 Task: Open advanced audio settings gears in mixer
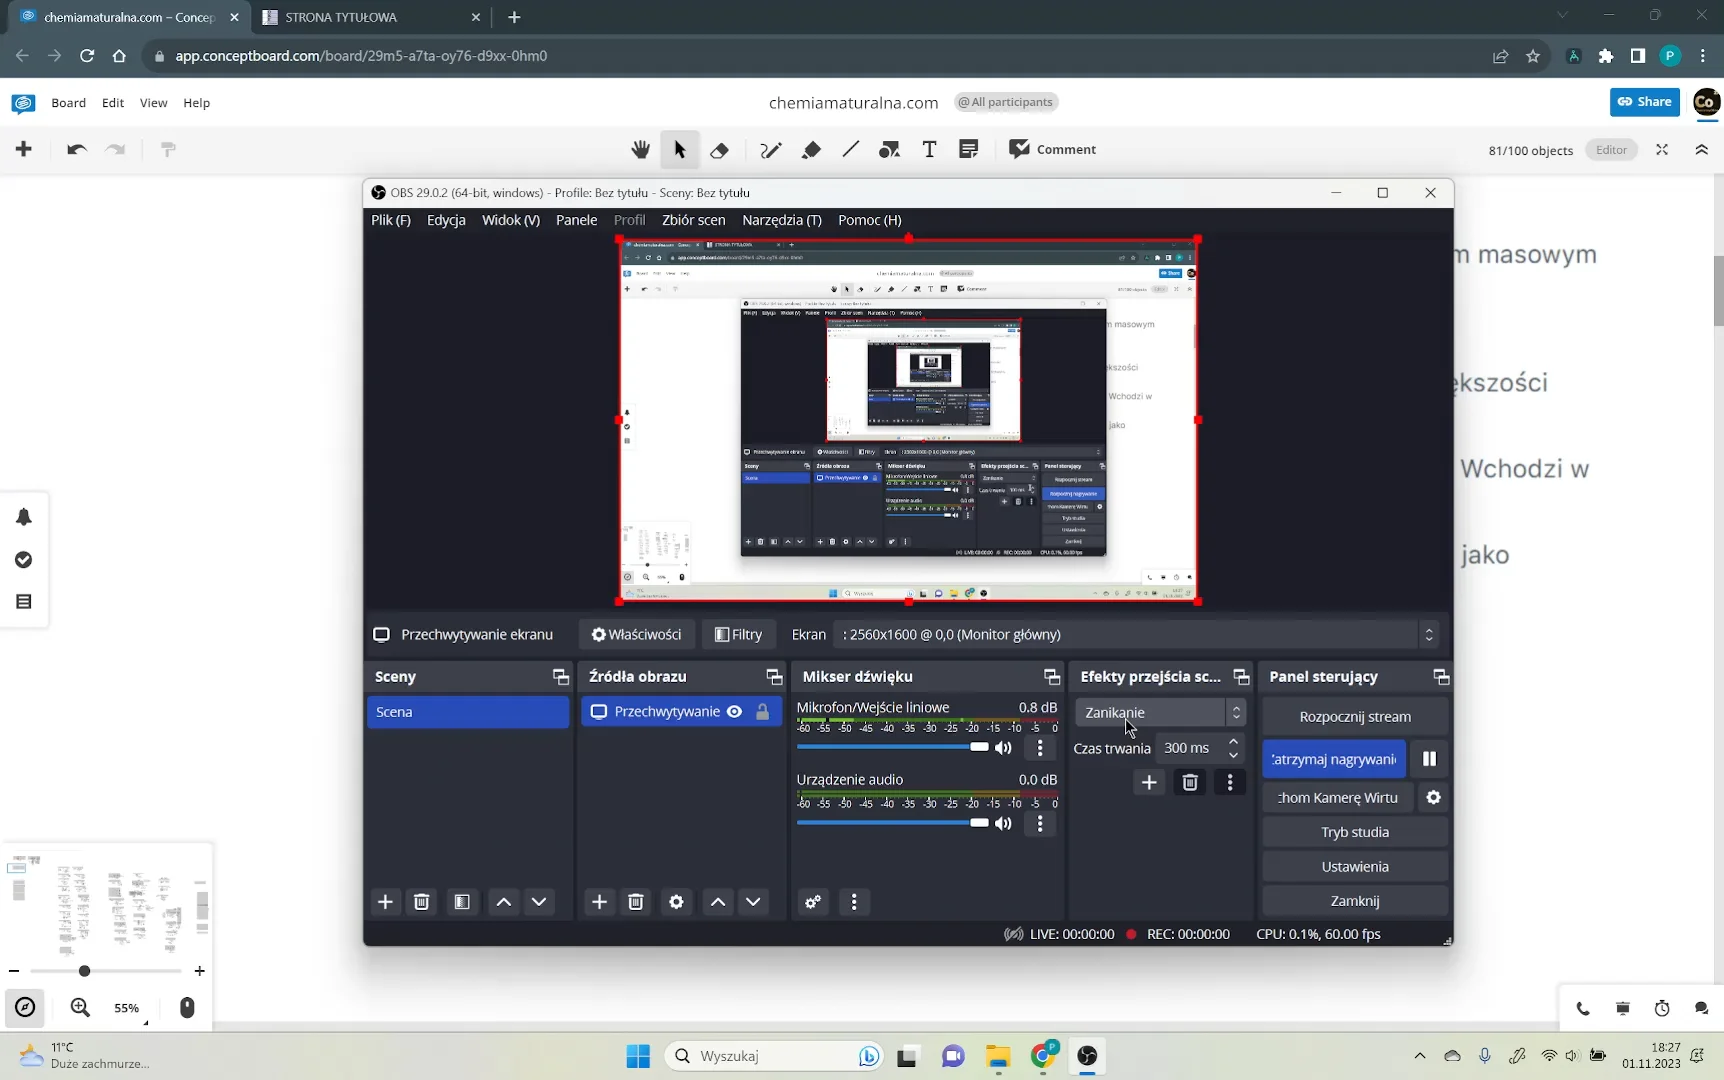pyautogui.click(x=813, y=902)
